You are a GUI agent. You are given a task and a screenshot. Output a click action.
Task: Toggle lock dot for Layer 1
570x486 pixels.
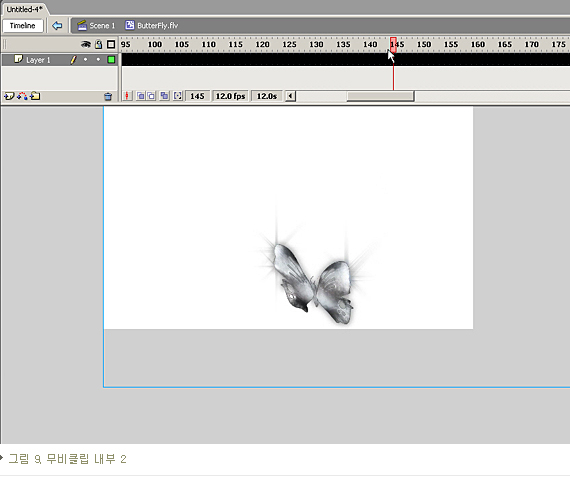(x=98, y=60)
